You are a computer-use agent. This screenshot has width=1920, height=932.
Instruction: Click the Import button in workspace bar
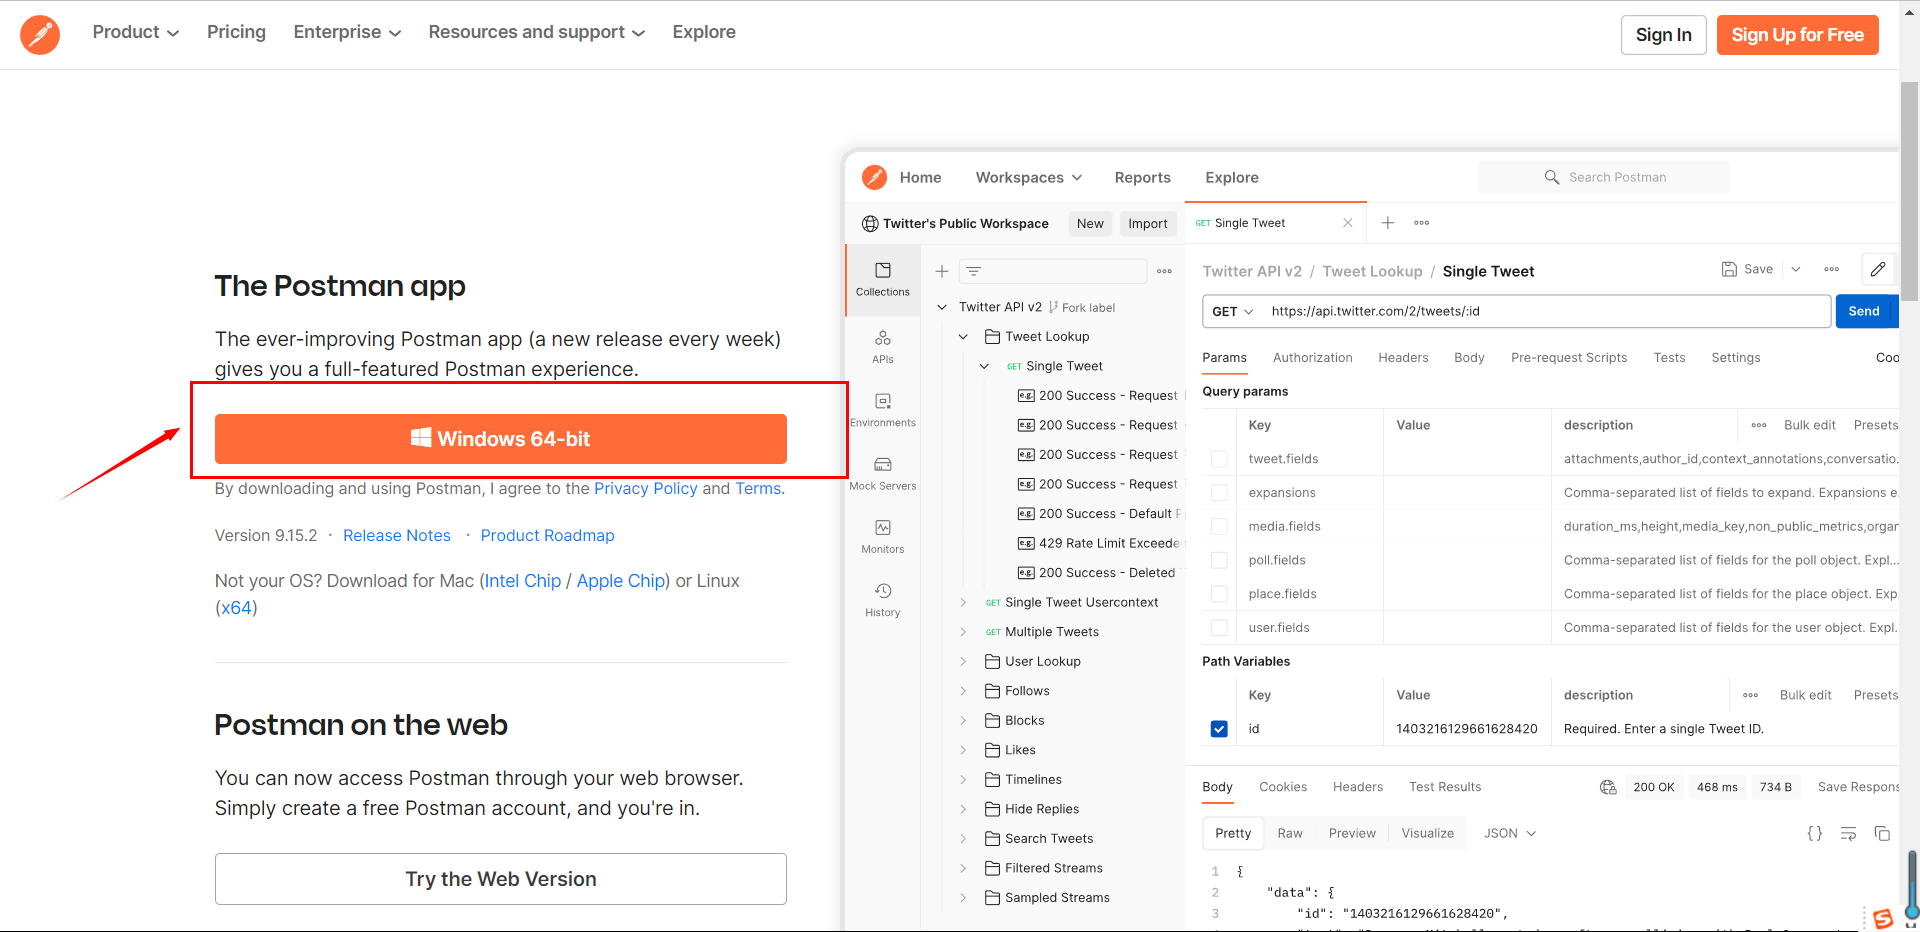1147,224
